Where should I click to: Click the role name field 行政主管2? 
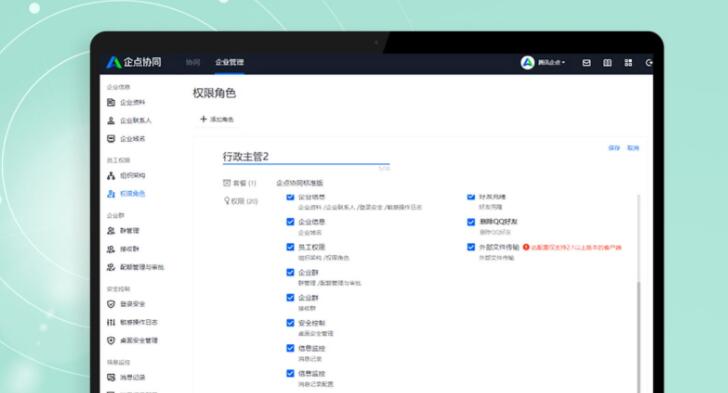[x=306, y=157]
